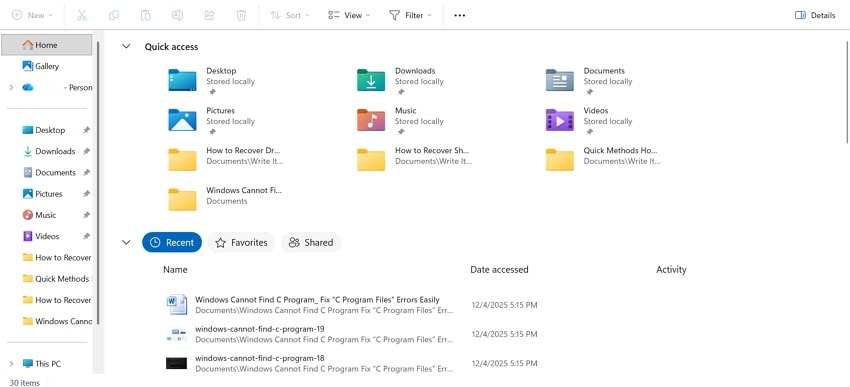Click the Activity column header
The width and height of the screenshot is (850, 387).
click(x=671, y=269)
